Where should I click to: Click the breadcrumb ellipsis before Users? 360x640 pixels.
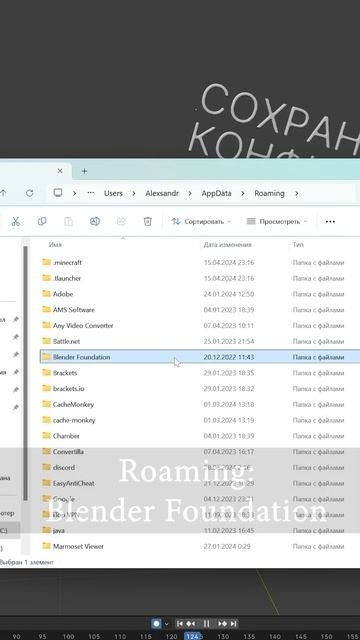(91, 193)
